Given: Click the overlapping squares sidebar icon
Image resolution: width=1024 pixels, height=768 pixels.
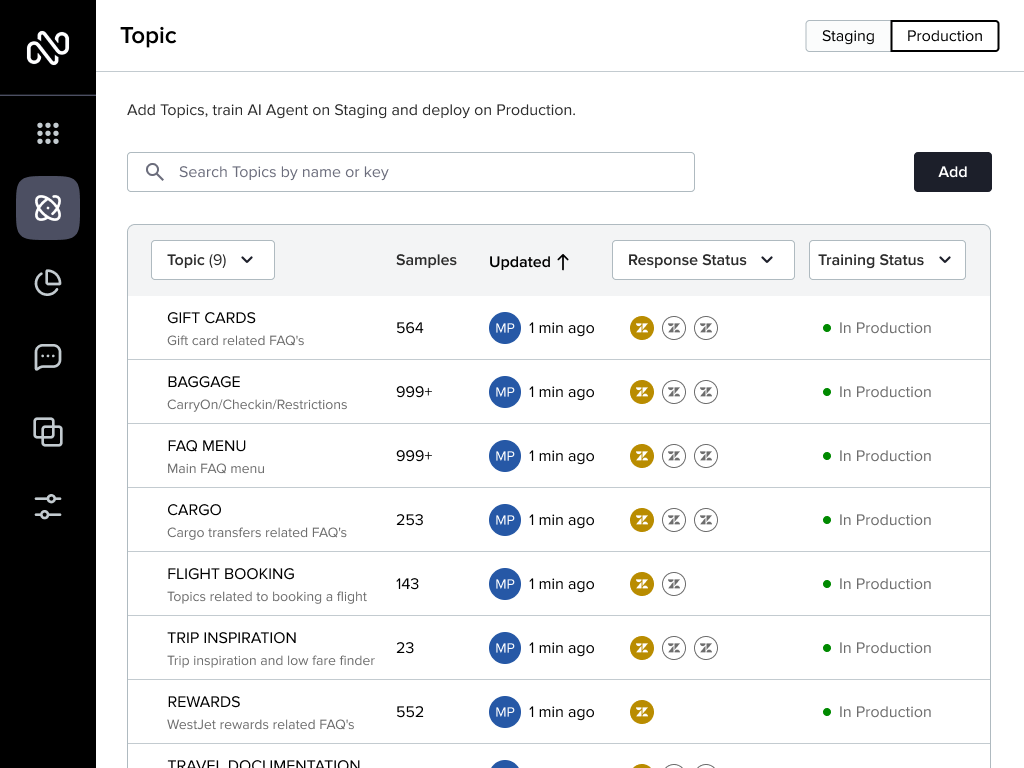Looking at the screenshot, I should click(x=48, y=432).
